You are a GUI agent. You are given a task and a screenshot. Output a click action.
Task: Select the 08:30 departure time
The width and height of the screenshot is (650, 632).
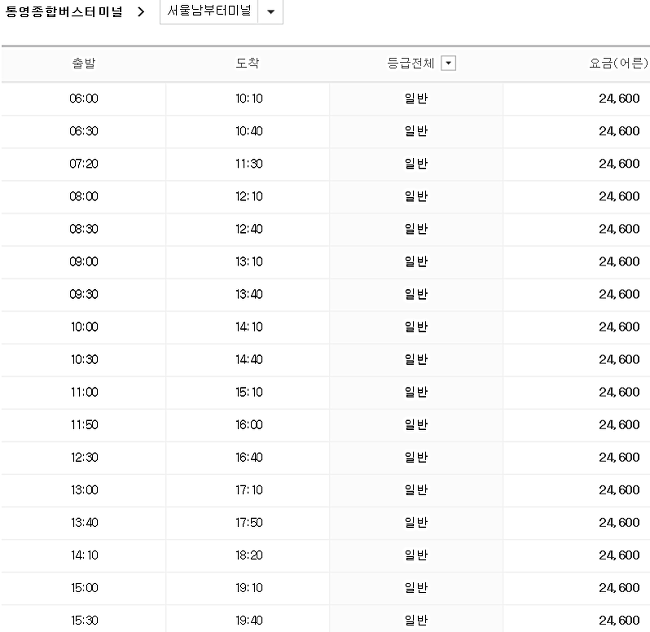pos(84,229)
